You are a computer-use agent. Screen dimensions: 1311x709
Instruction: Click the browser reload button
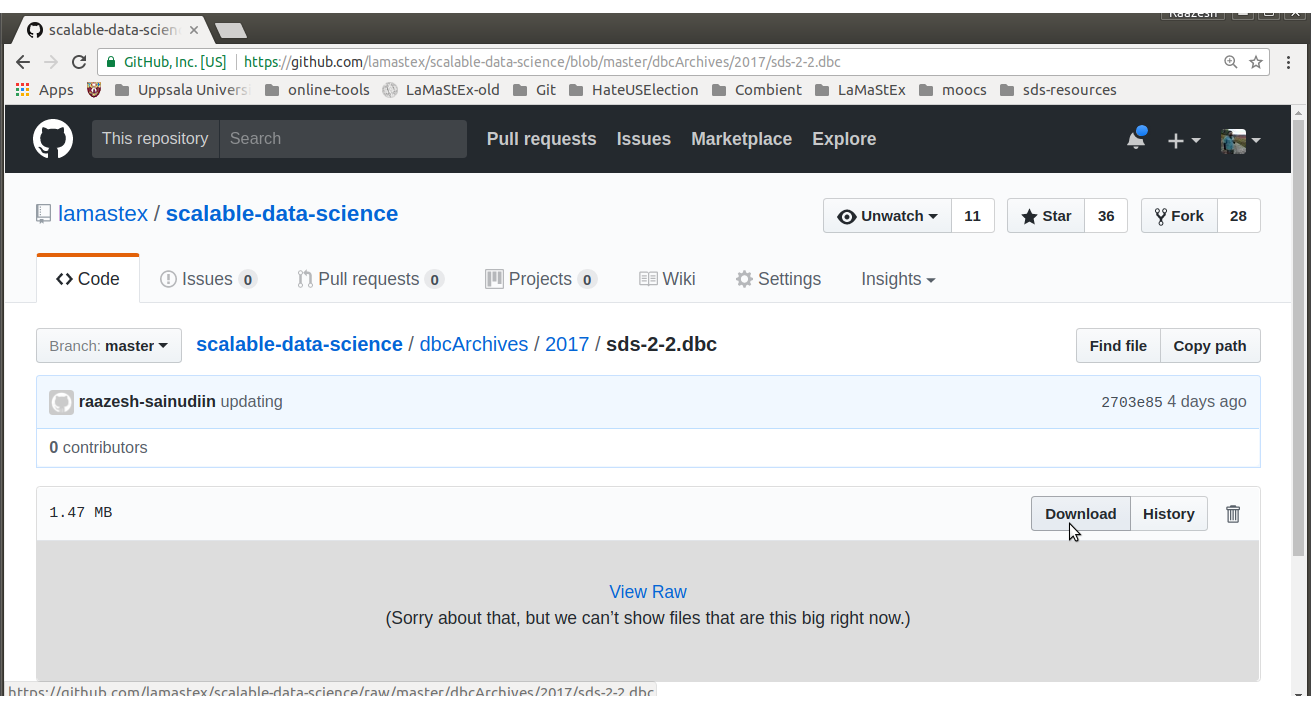click(x=81, y=62)
